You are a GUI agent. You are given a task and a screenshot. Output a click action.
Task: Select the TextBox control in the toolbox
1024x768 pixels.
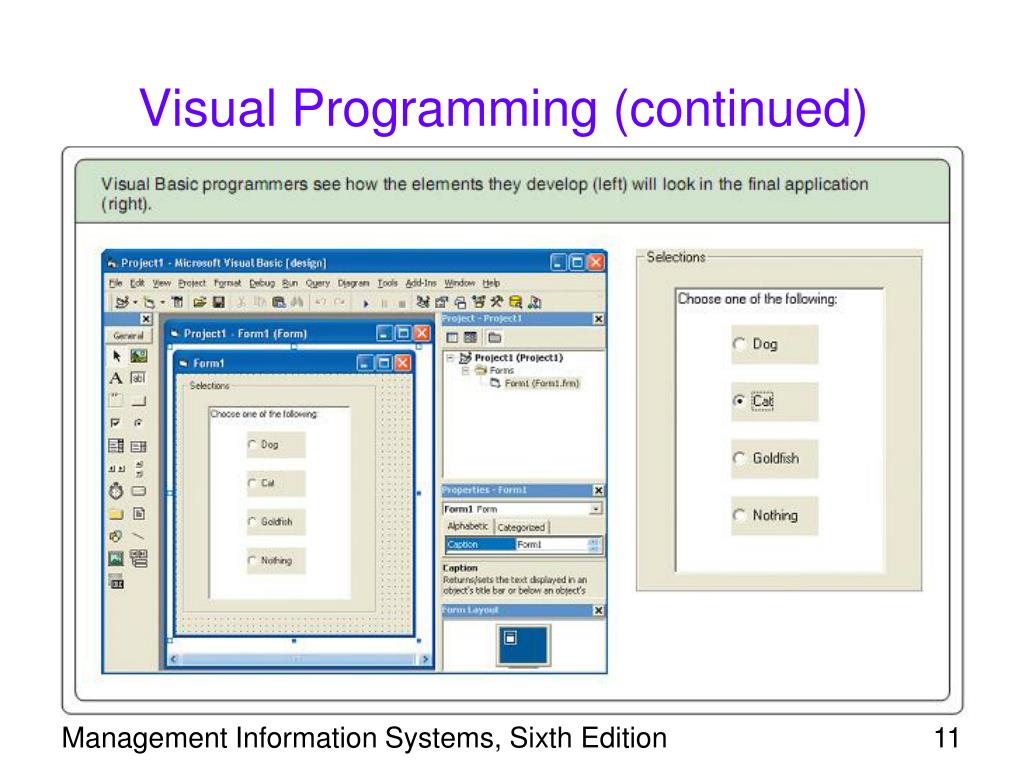(138, 378)
